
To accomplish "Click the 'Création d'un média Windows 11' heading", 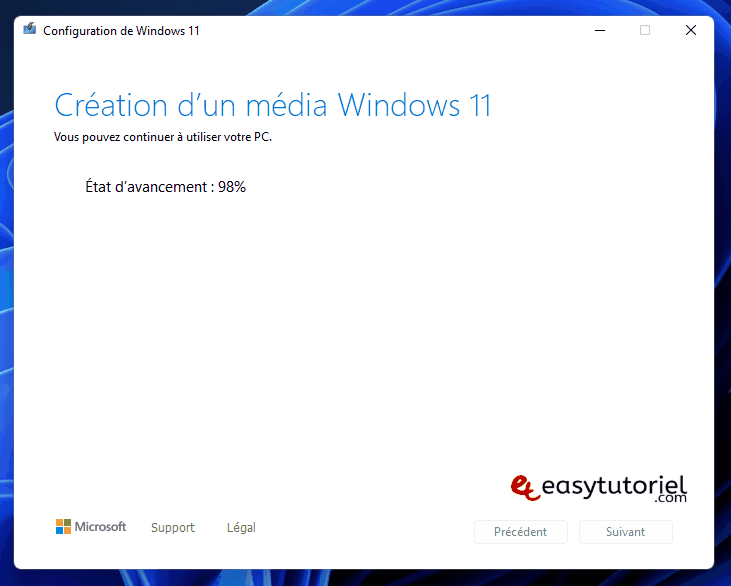I will pos(273,105).
